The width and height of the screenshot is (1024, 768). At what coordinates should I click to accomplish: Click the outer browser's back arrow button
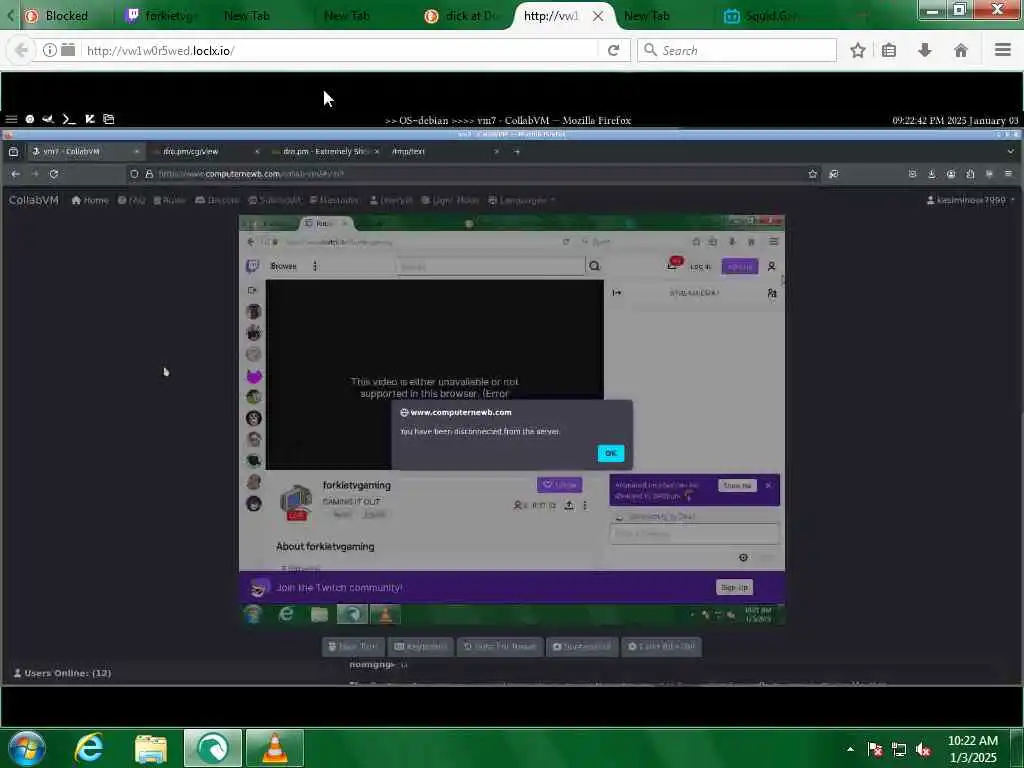pyautogui.click(x=21, y=50)
